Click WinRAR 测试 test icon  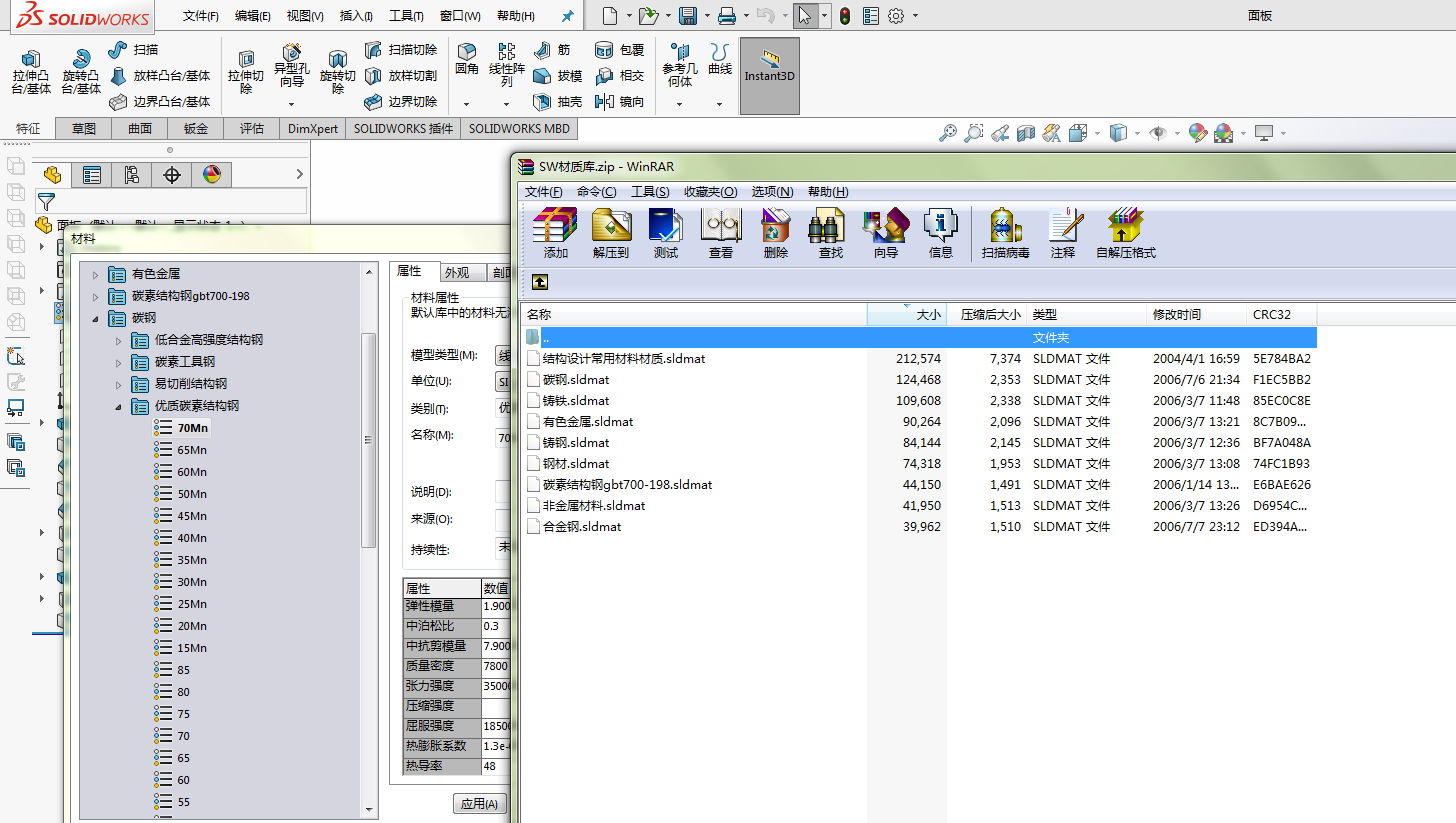tap(666, 234)
